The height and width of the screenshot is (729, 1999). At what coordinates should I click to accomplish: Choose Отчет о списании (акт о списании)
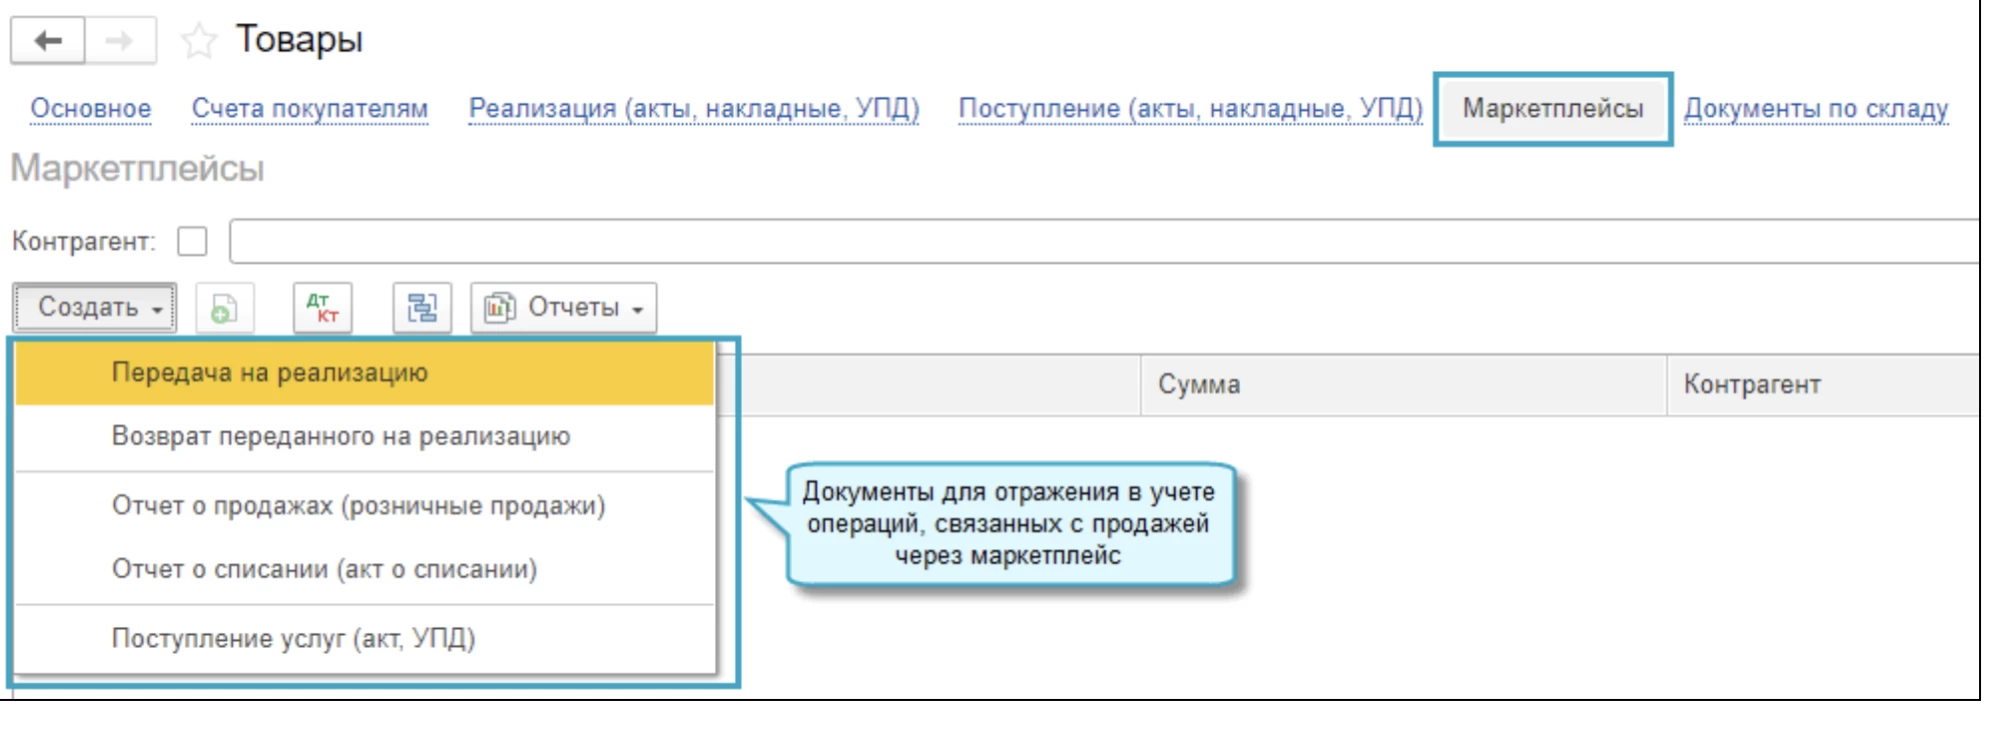point(324,570)
